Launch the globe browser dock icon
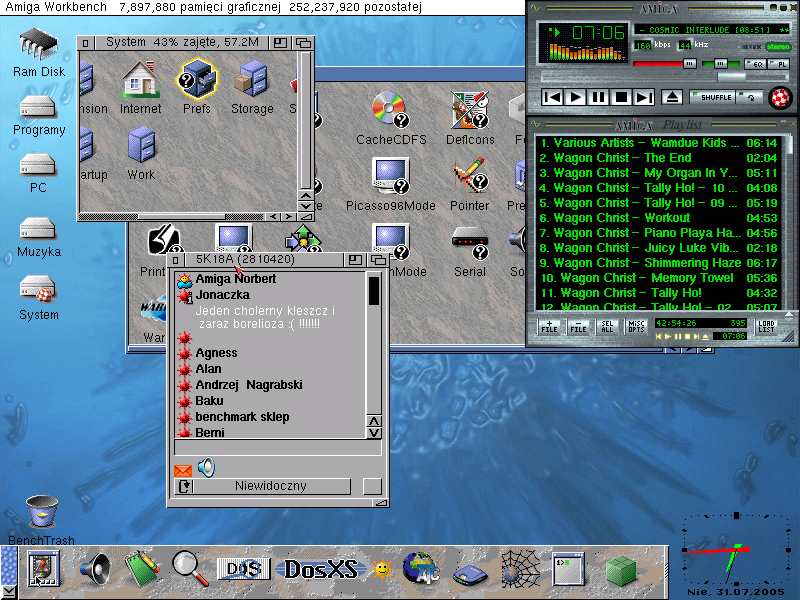 [420, 568]
